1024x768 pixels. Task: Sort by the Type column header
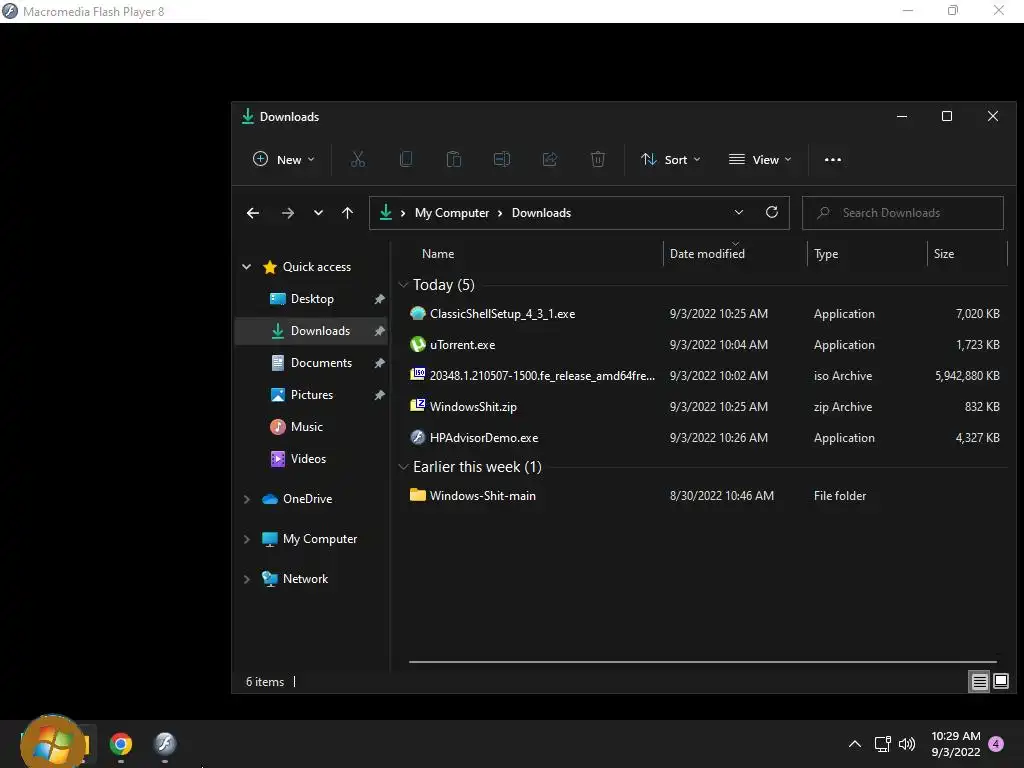[x=826, y=253]
